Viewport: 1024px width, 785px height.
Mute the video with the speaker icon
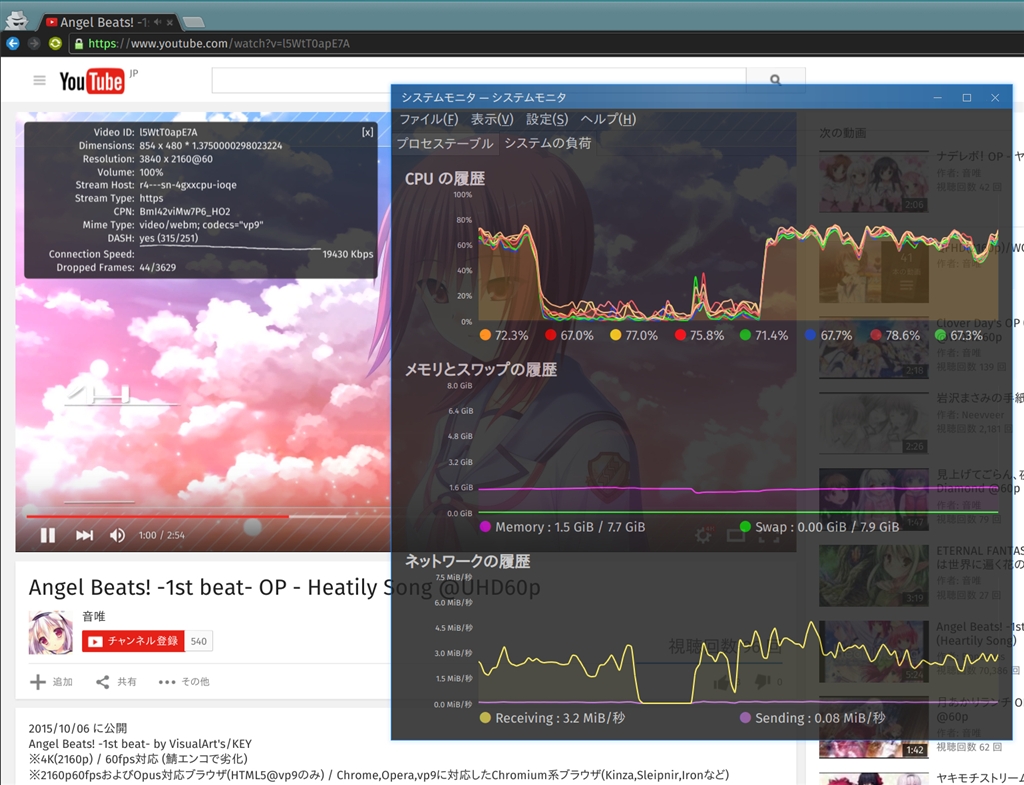[118, 536]
